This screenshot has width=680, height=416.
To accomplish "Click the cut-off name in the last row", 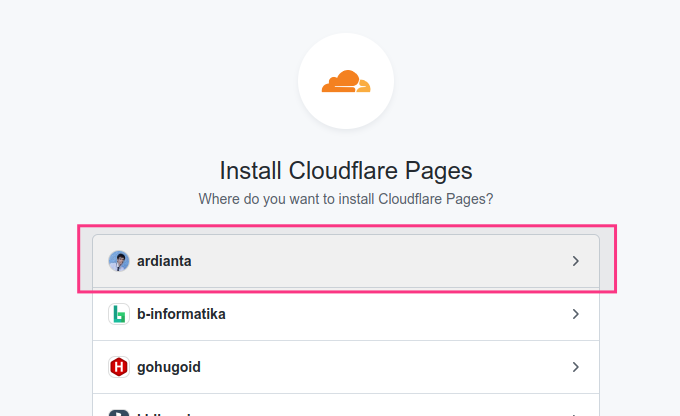I will 165,412.
